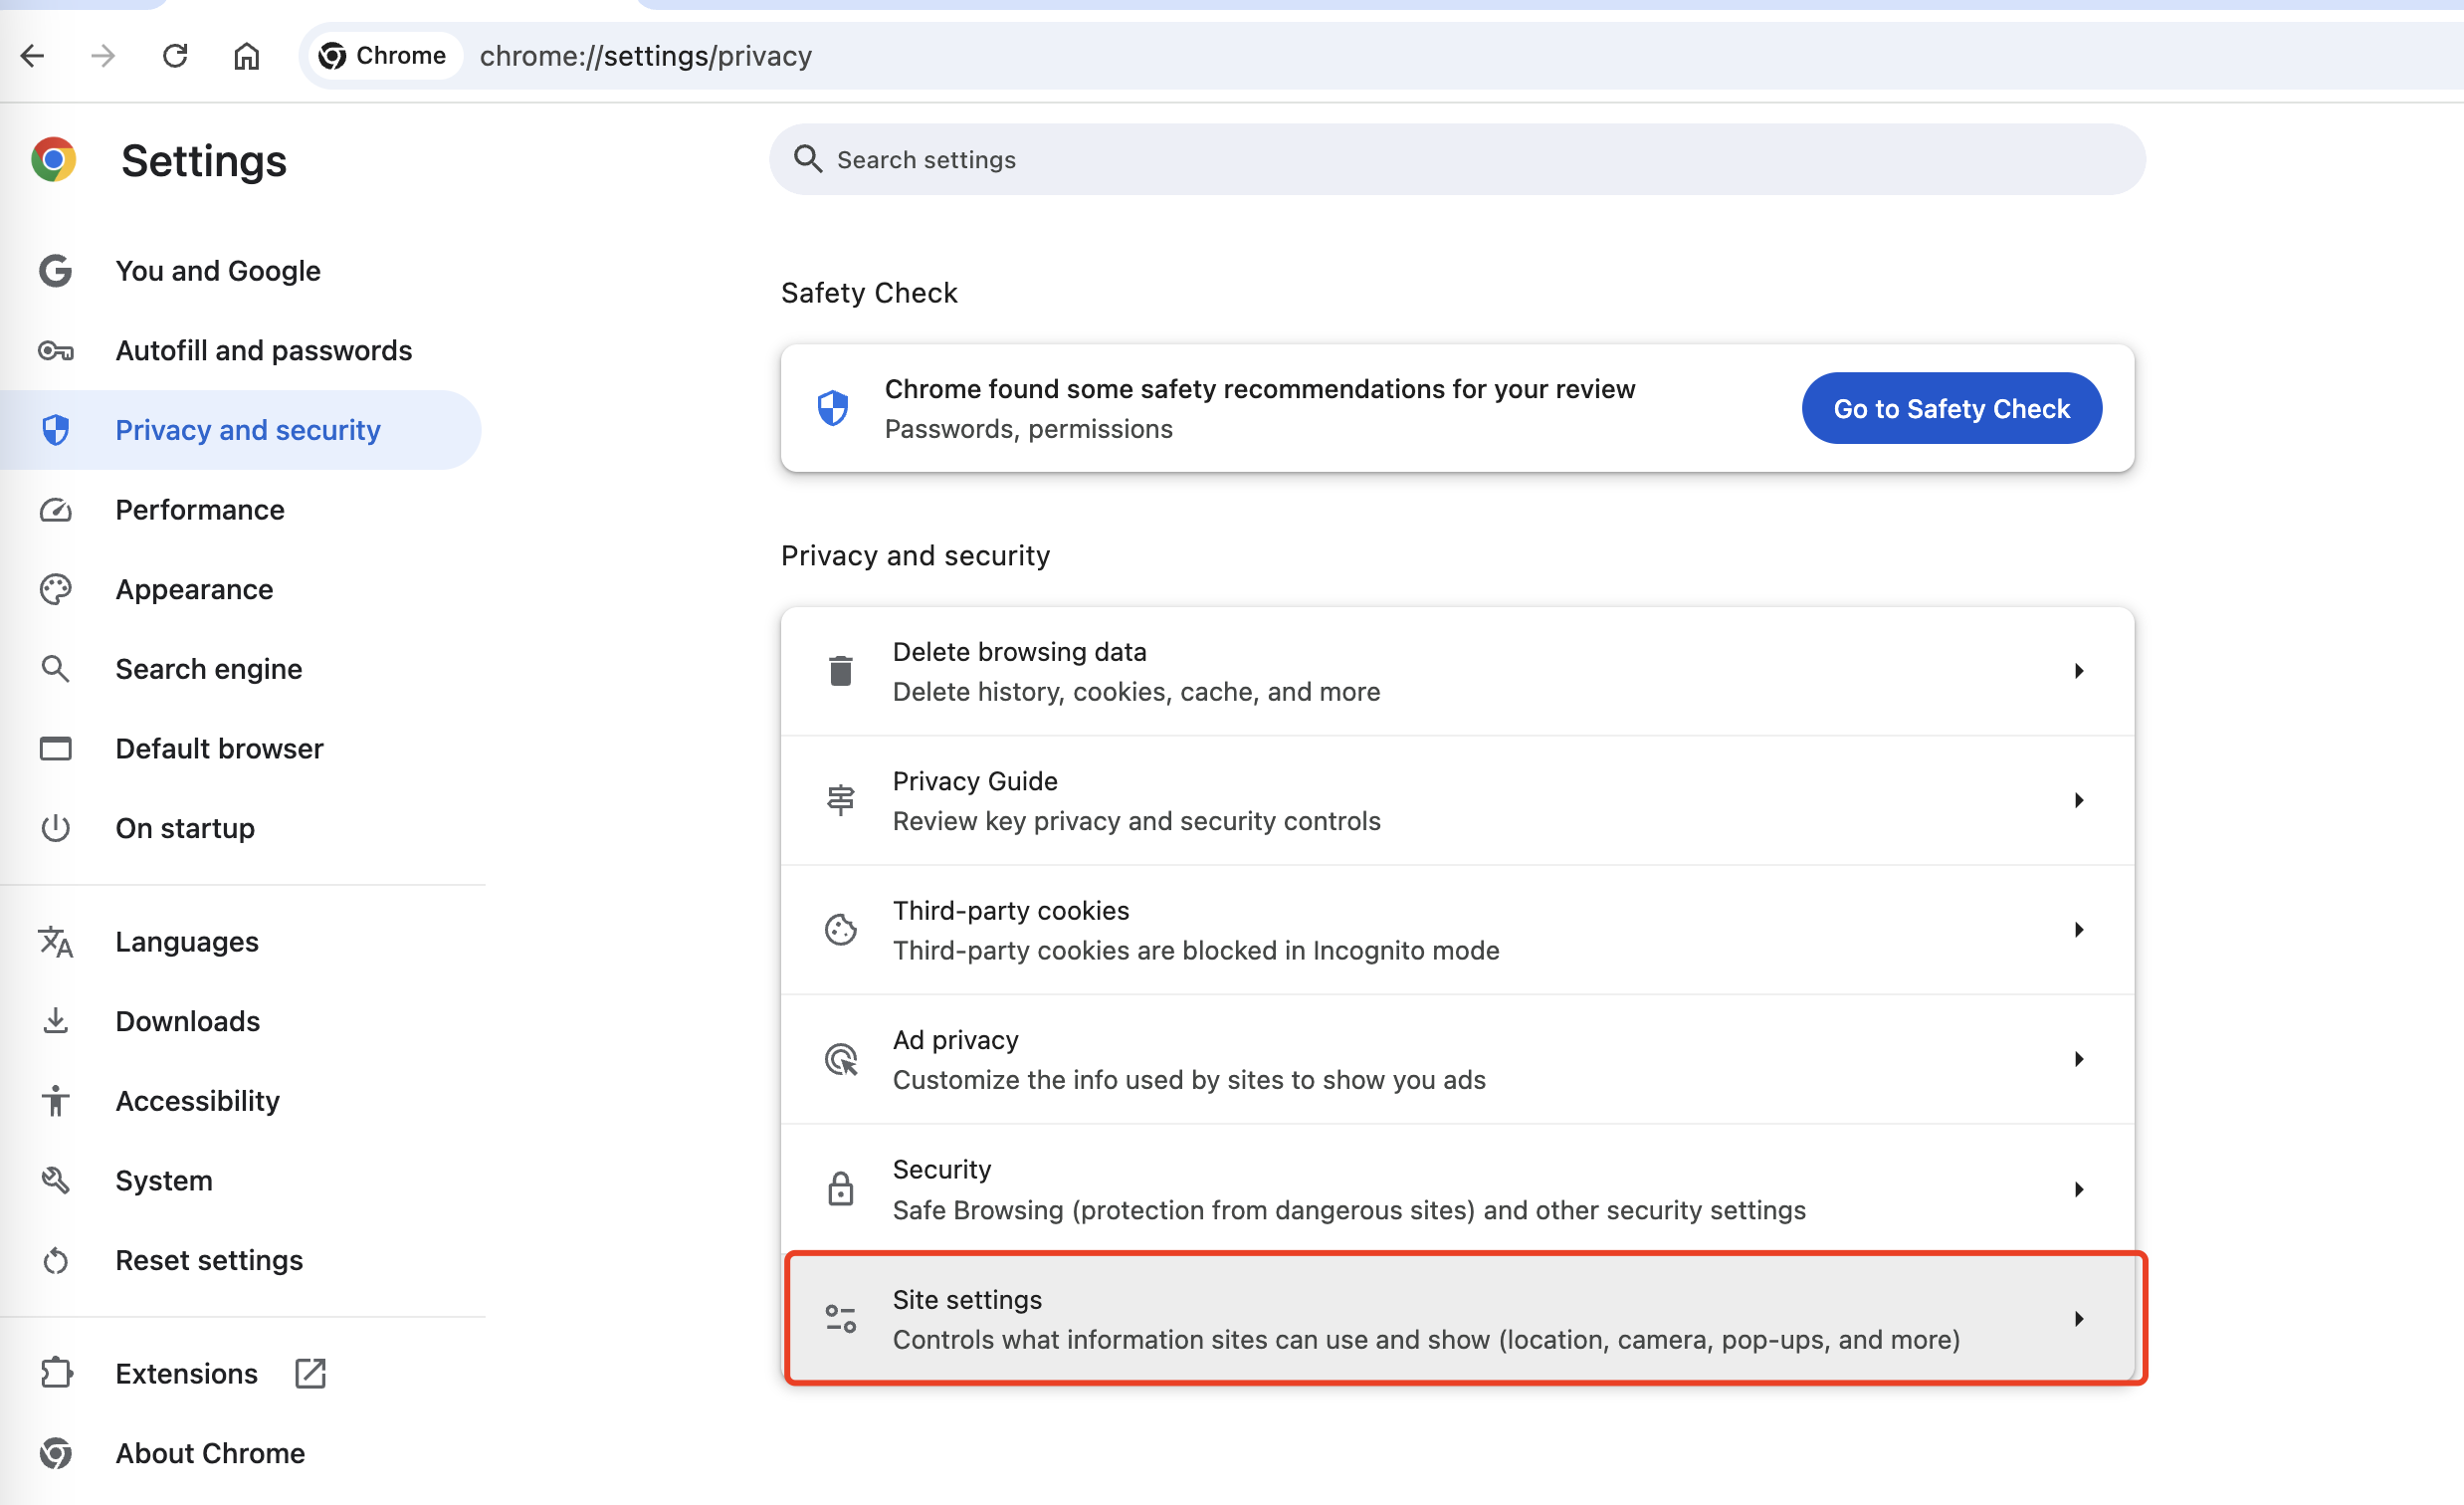The width and height of the screenshot is (2464, 1505).
Task: Click the cookie icon
Action: tap(841, 931)
